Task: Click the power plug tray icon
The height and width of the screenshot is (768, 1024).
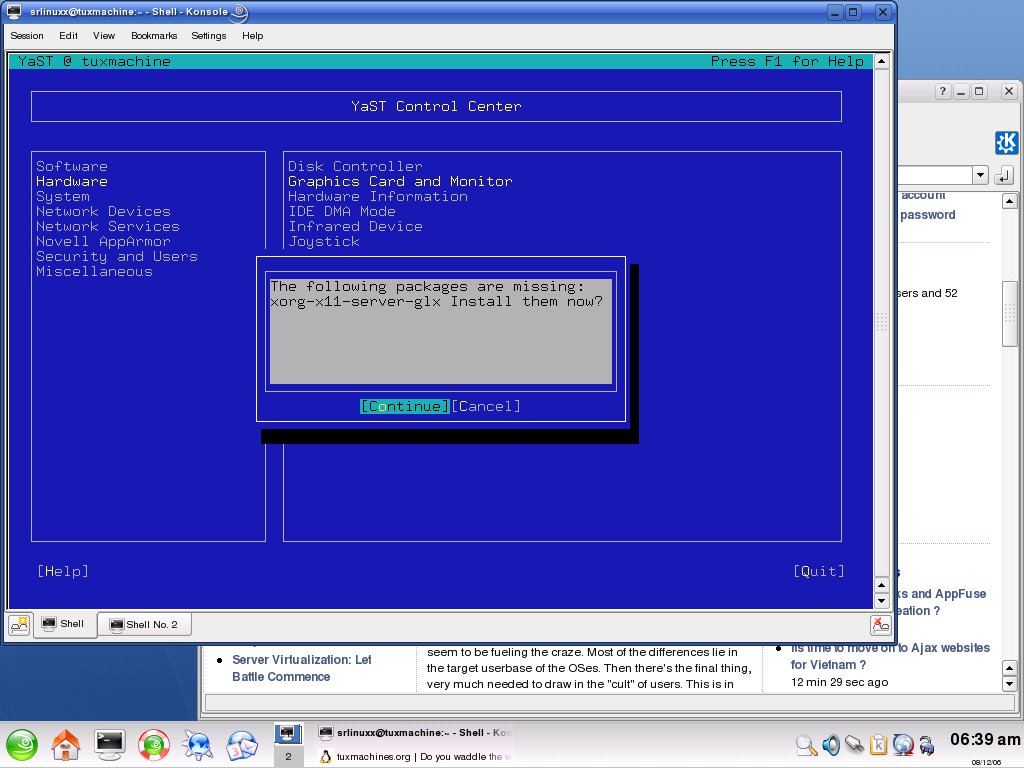Action: [x=926, y=745]
